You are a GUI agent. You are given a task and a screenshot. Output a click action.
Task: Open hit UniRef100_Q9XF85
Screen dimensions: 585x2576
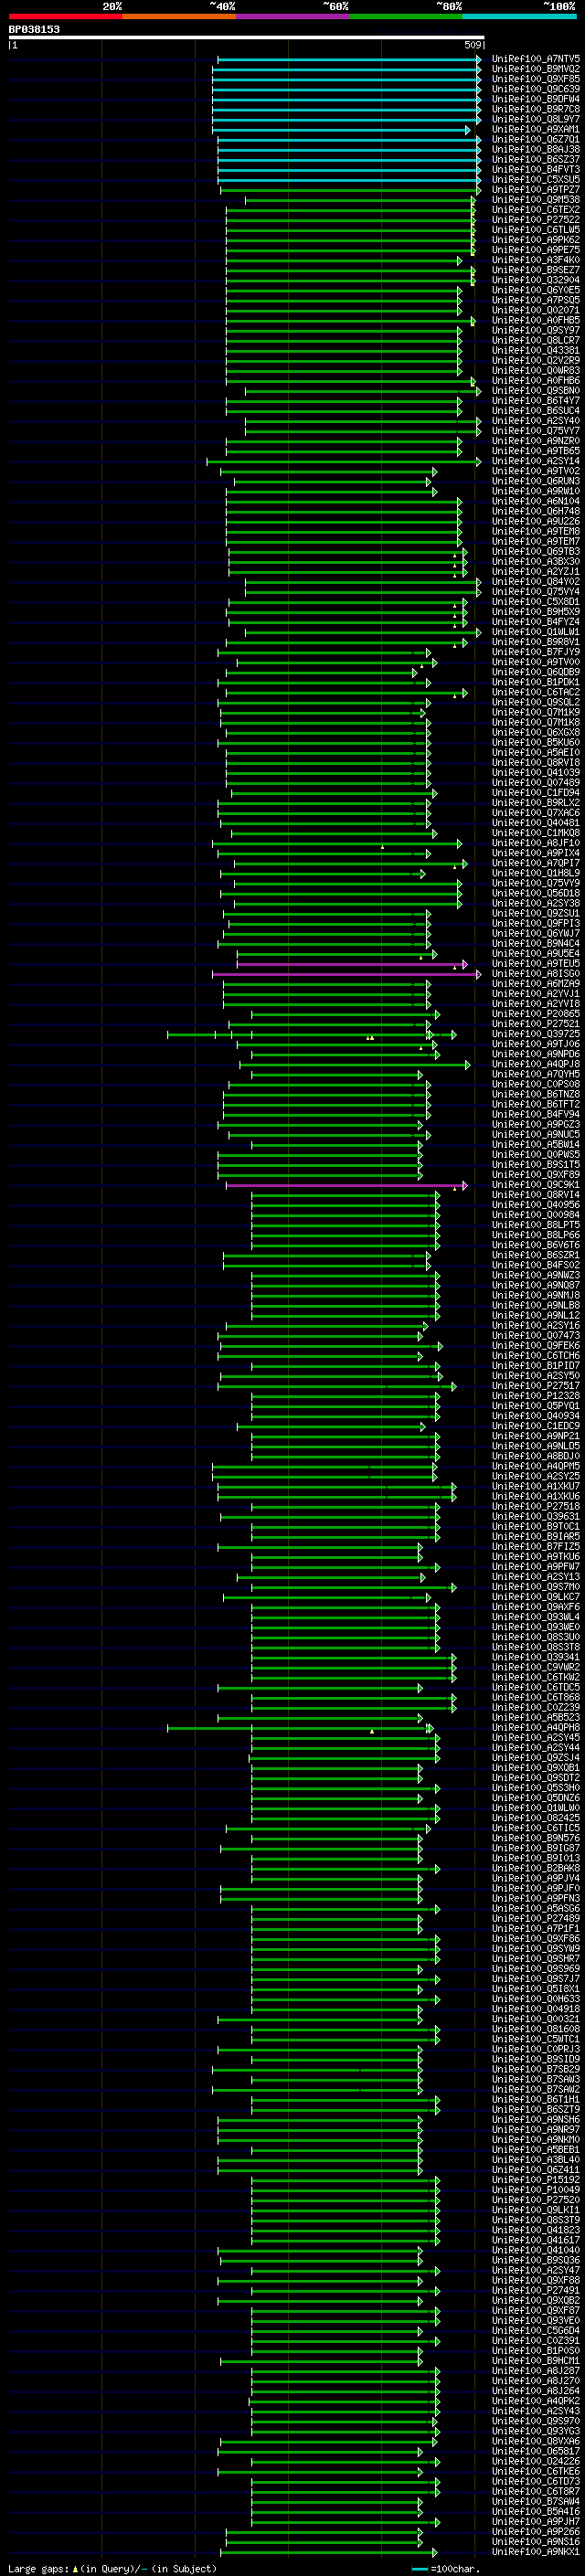point(535,79)
